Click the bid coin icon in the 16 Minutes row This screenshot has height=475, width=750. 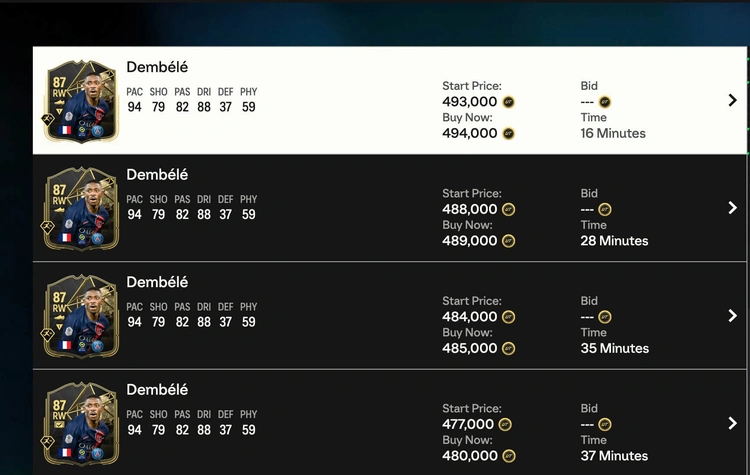[605, 102]
